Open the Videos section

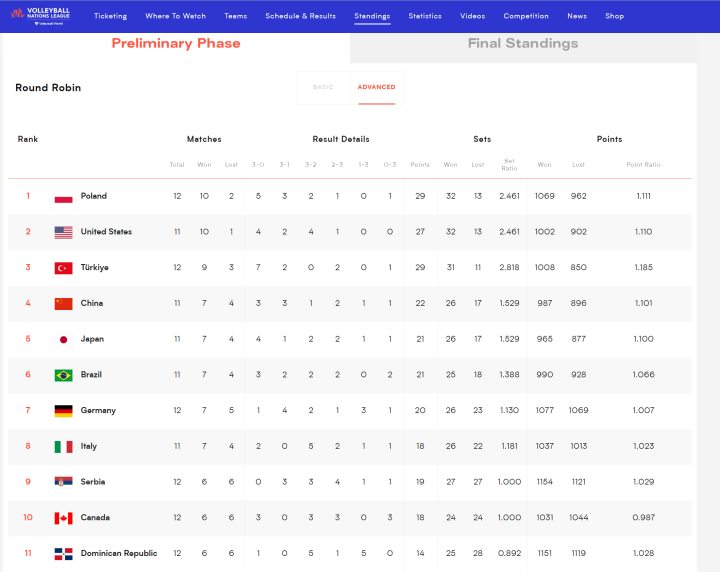click(472, 16)
